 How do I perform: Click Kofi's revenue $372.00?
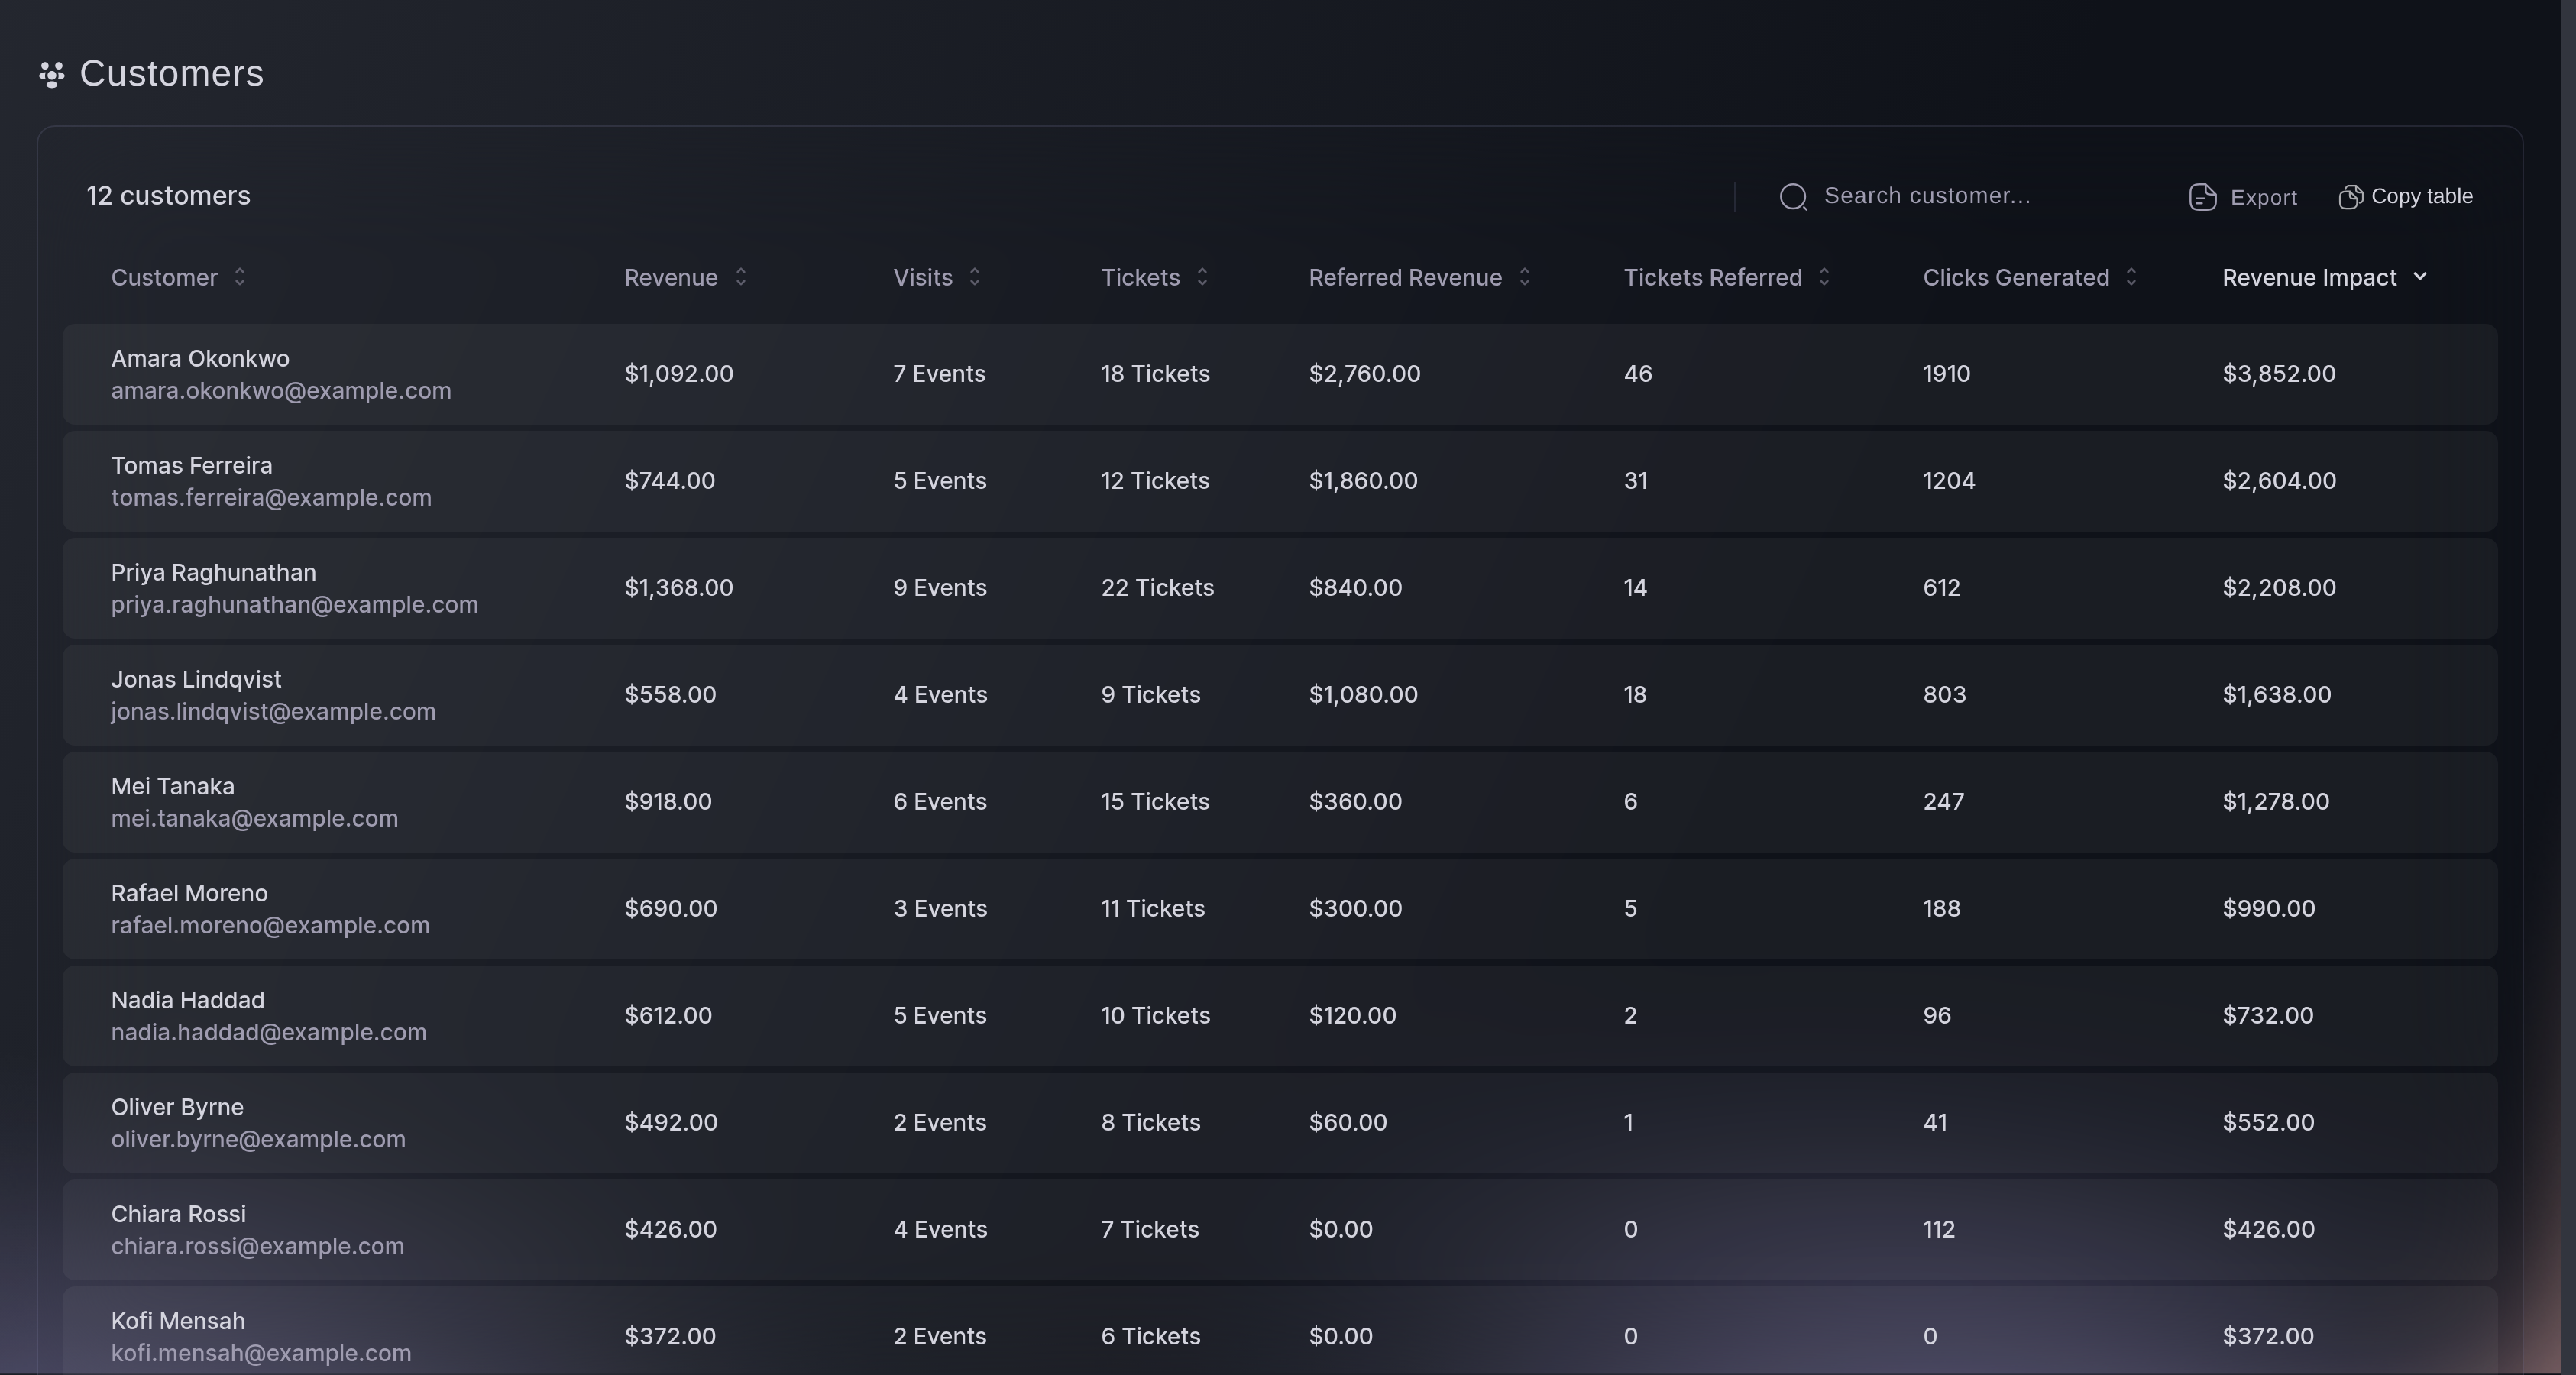pyautogui.click(x=669, y=1337)
